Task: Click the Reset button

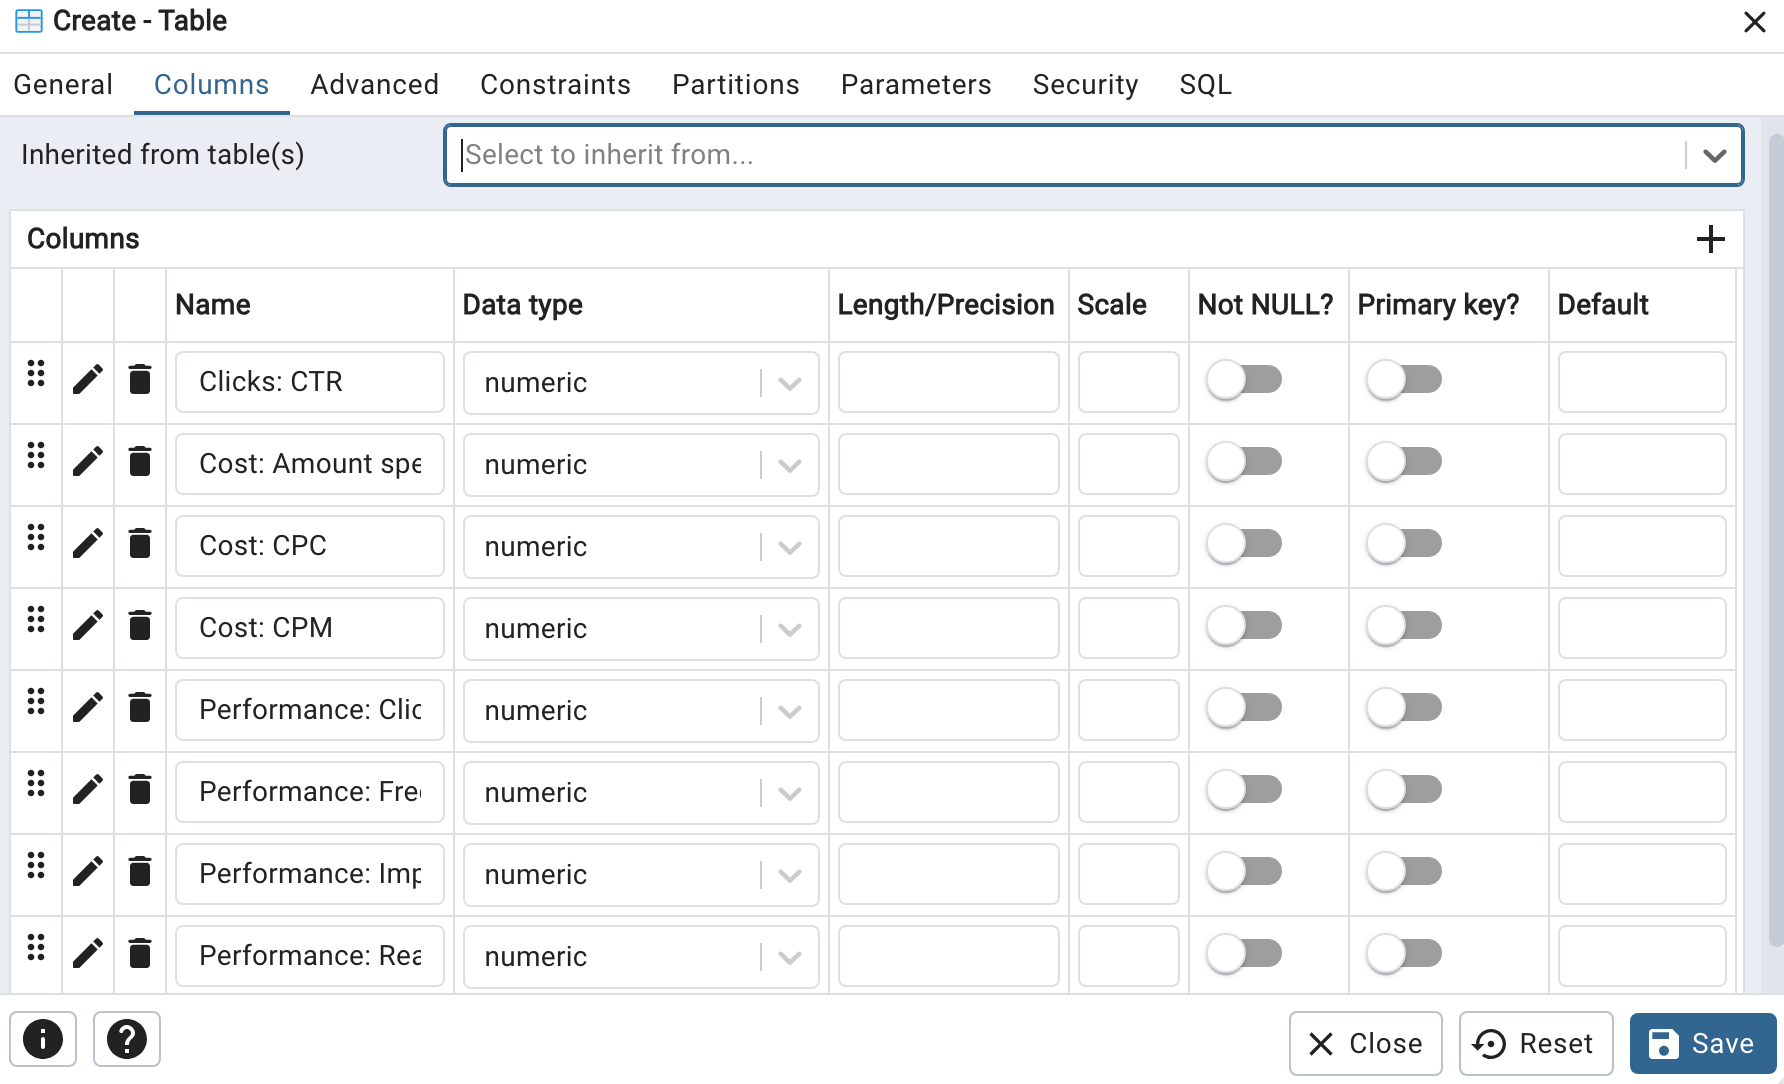Action: coord(1535,1043)
